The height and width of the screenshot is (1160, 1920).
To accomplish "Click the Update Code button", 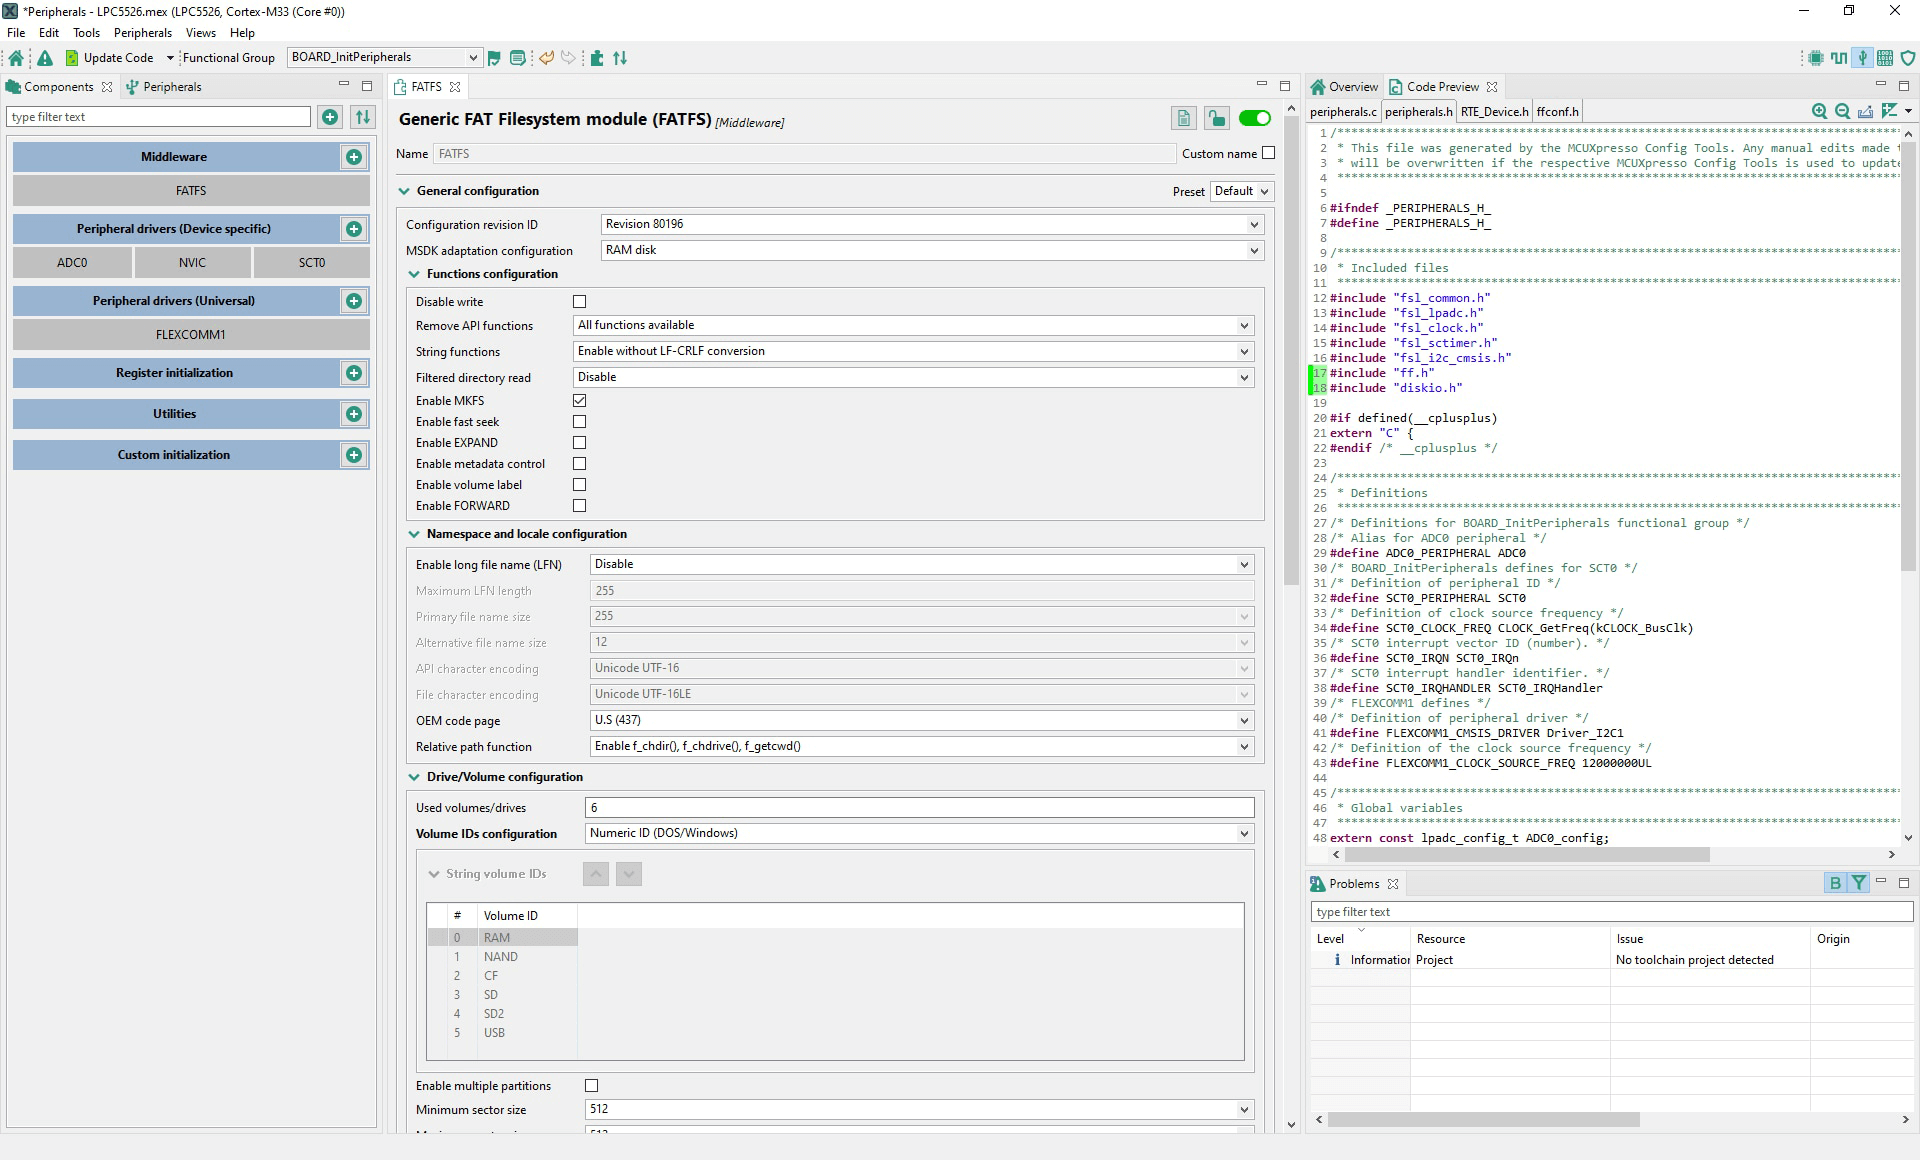I will coord(108,58).
